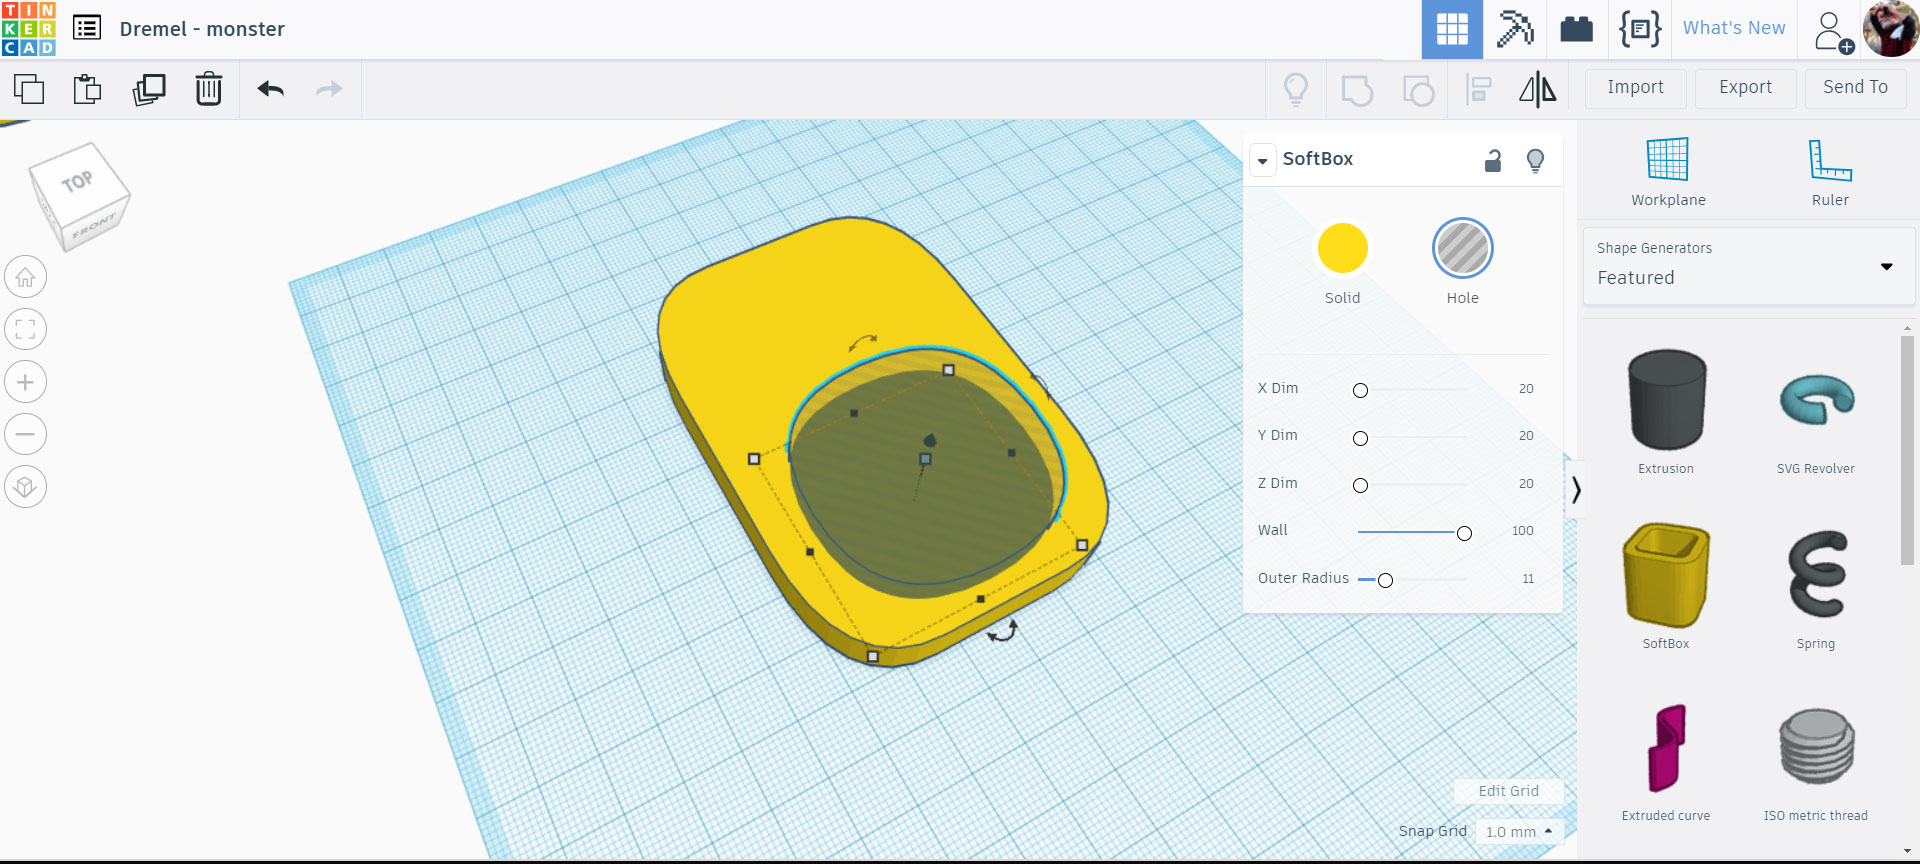The height and width of the screenshot is (864, 1920).
Task: Switch to 3D design grid view
Action: [x=1452, y=29]
